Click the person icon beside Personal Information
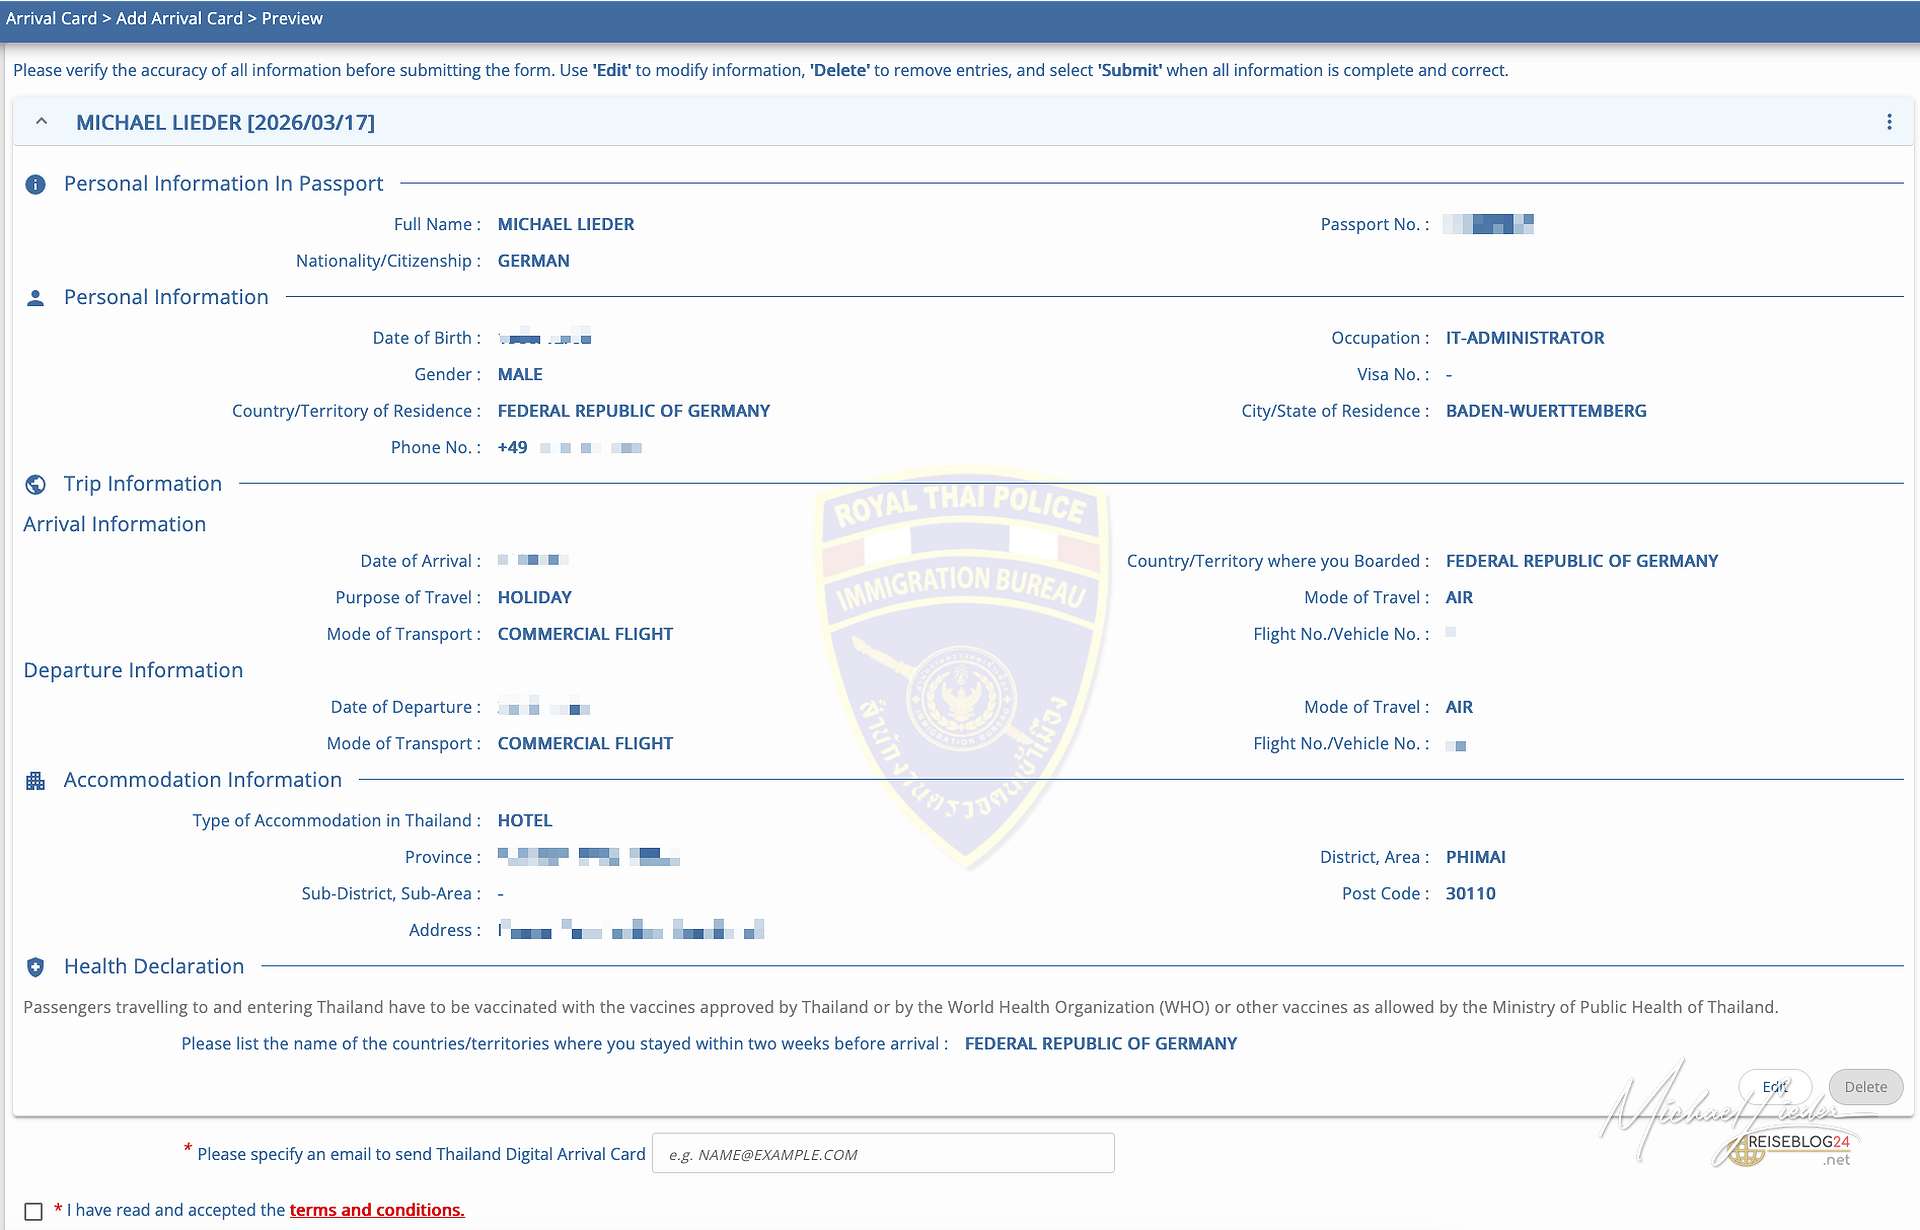Image resolution: width=1920 pixels, height=1230 pixels. pos(35,298)
